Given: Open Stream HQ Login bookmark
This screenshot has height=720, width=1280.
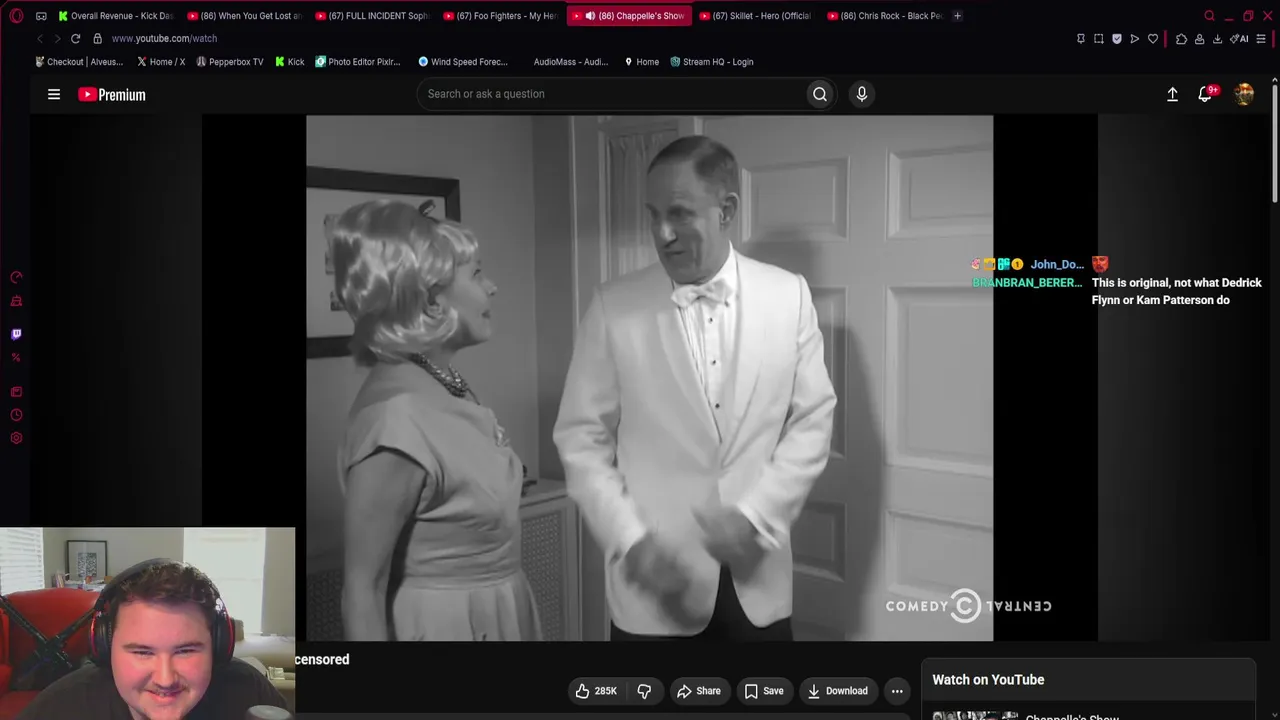Looking at the screenshot, I should tap(712, 62).
